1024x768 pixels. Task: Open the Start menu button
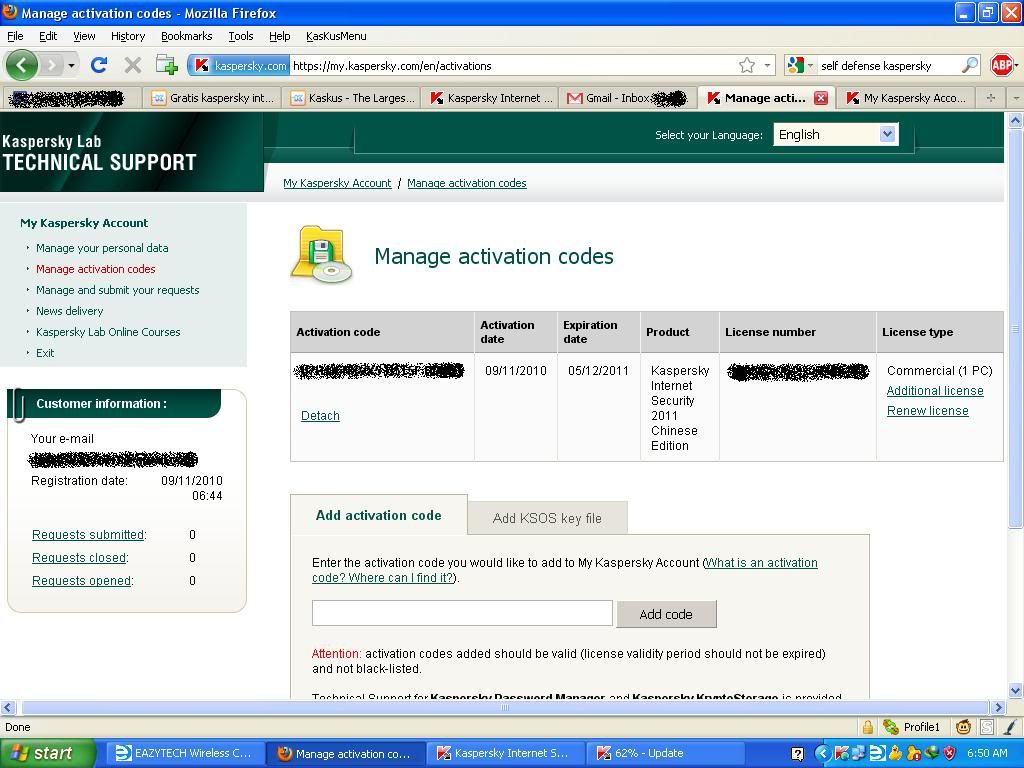coord(46,753)
